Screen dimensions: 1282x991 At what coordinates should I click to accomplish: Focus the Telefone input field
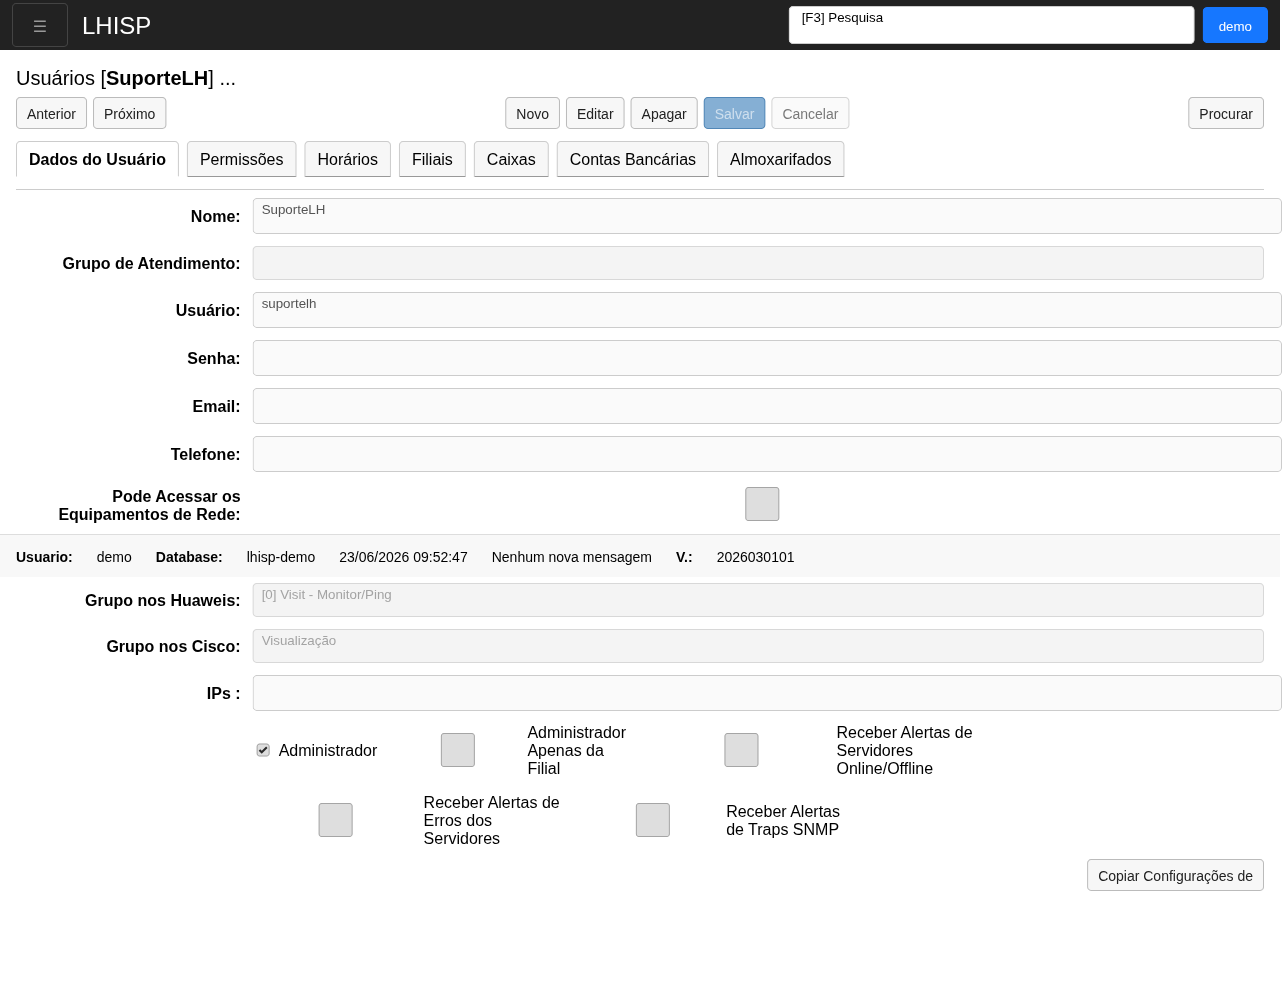767,454
